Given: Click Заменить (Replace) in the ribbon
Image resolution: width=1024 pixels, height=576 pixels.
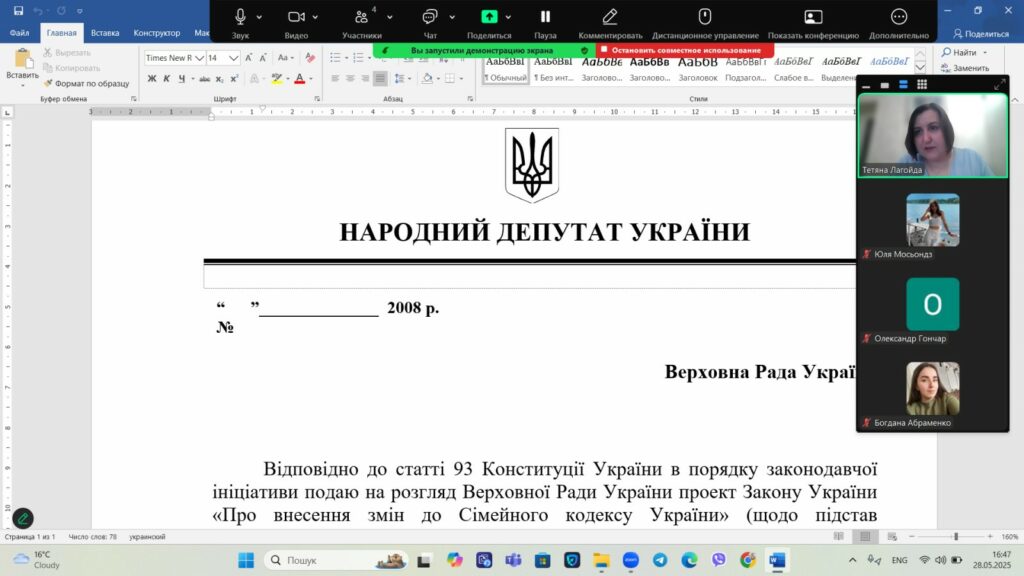Looking at the screenshot, I should point(965,68).
